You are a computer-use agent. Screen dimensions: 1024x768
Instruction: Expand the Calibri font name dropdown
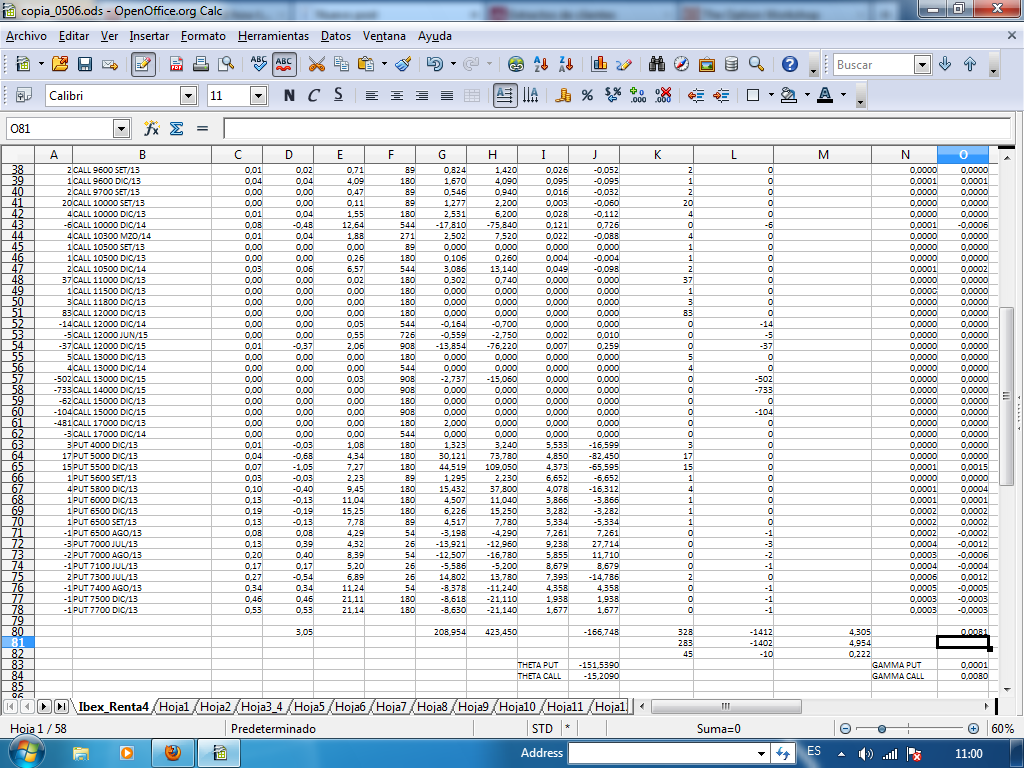[189, 96]
